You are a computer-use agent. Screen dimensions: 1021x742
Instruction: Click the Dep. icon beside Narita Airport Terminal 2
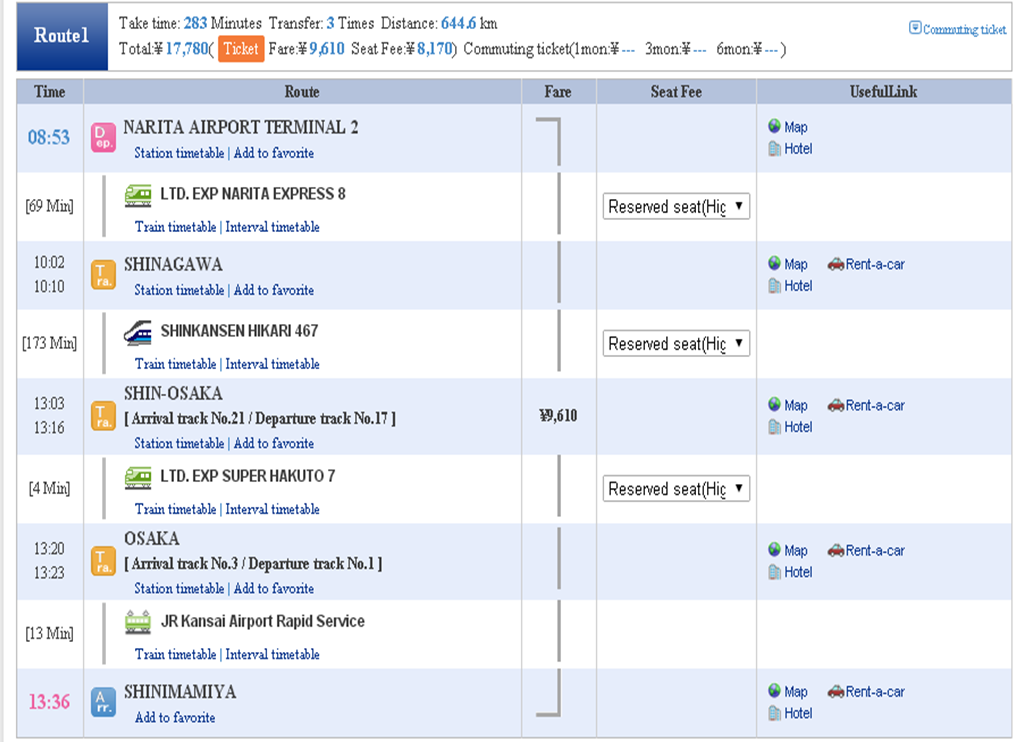(103, 137)
